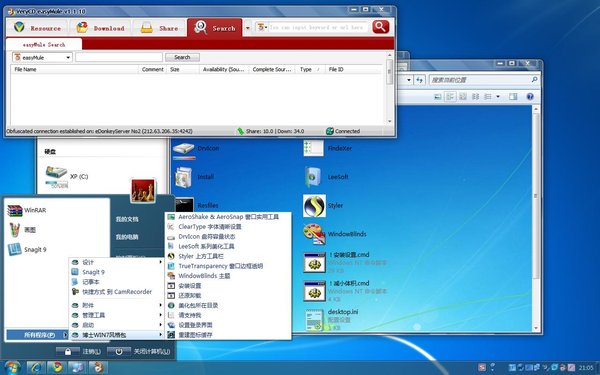Open WinRAR from the start menu
Image resolution: width=600 pixels, height=375 pixels.
pos(27,210)
